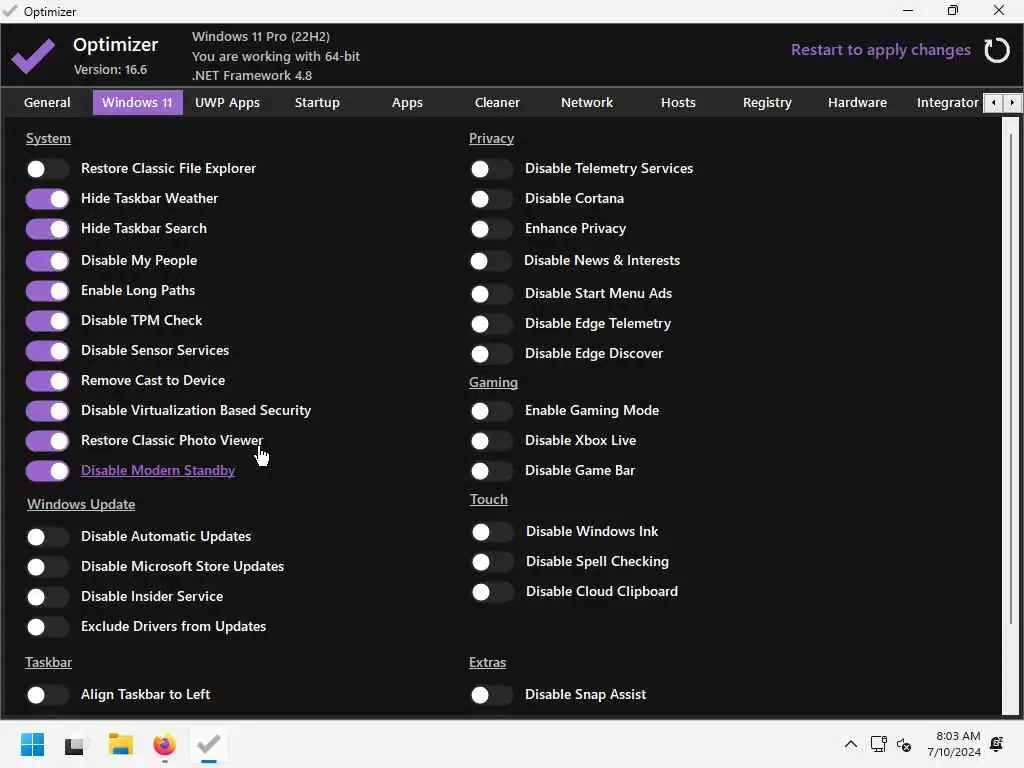Toggle Disable Spell Checking
The image size is (1024, 768).
492,562
